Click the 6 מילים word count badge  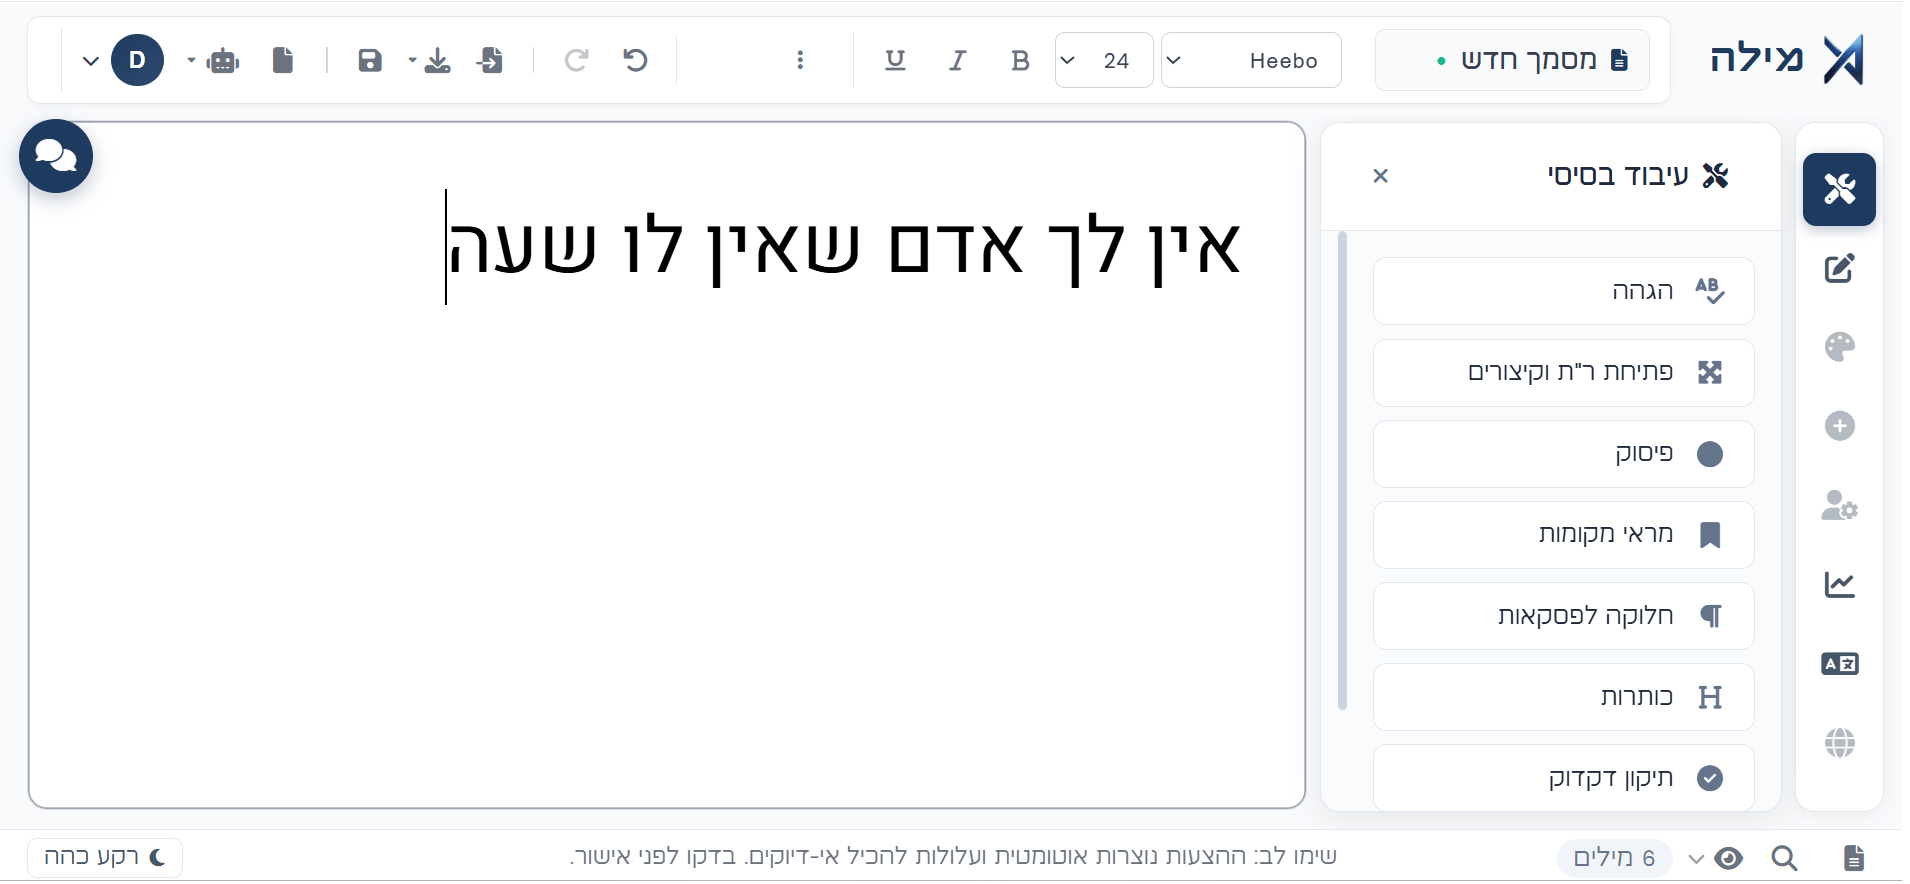pyautogui.click(x=1614, y=858)
